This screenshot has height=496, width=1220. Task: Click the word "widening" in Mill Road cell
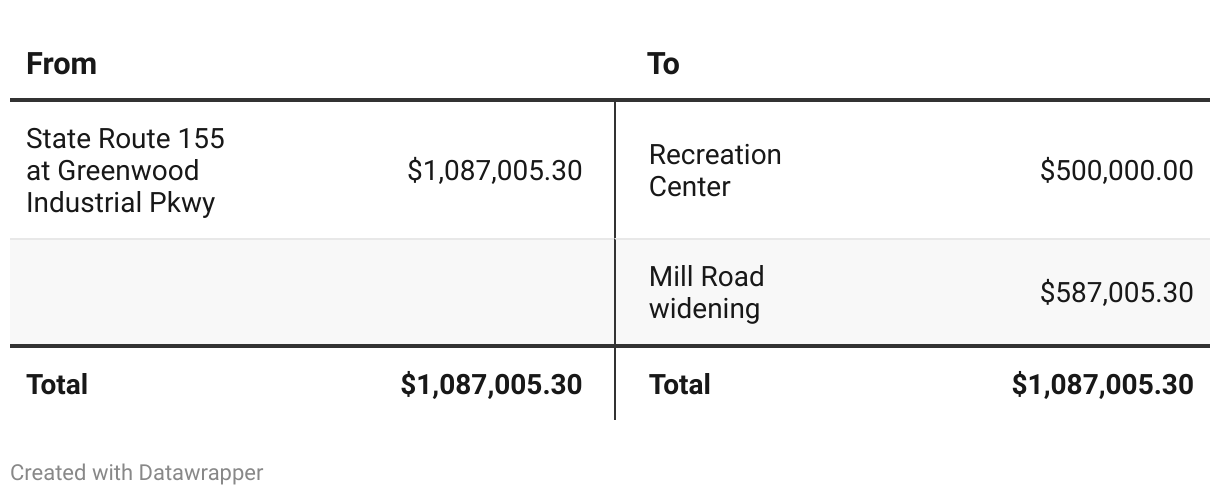(704, 308)
